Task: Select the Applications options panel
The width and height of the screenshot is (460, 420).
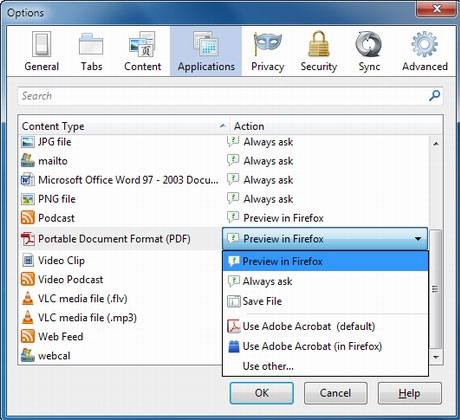Action: point(206,52)
